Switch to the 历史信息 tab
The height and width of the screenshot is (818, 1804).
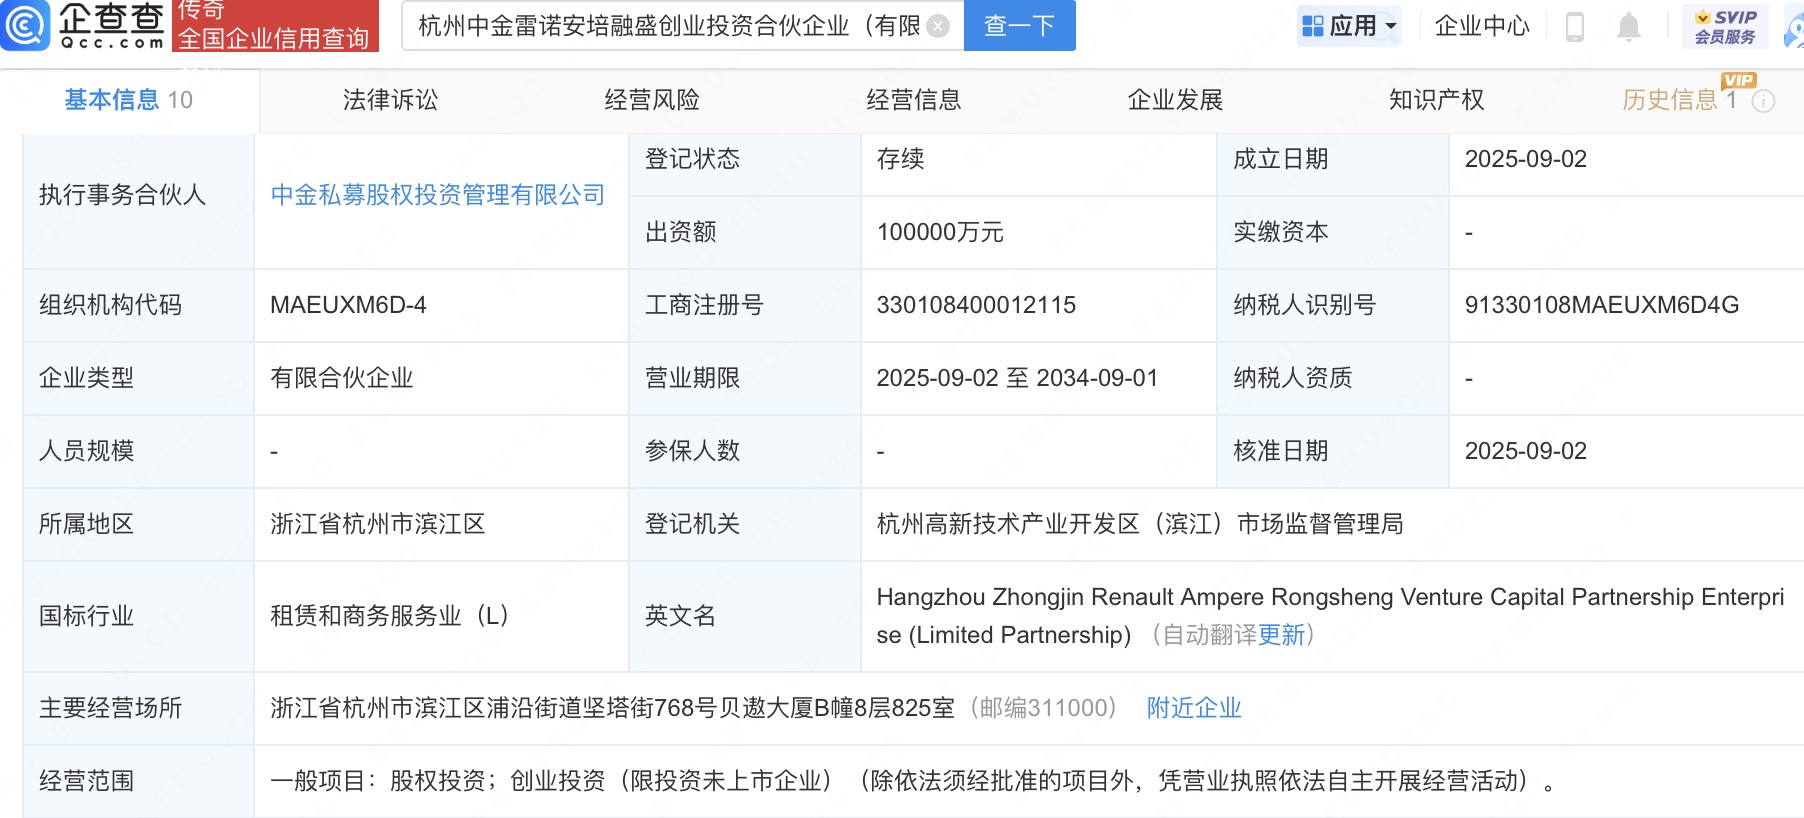coord(1679,100)
